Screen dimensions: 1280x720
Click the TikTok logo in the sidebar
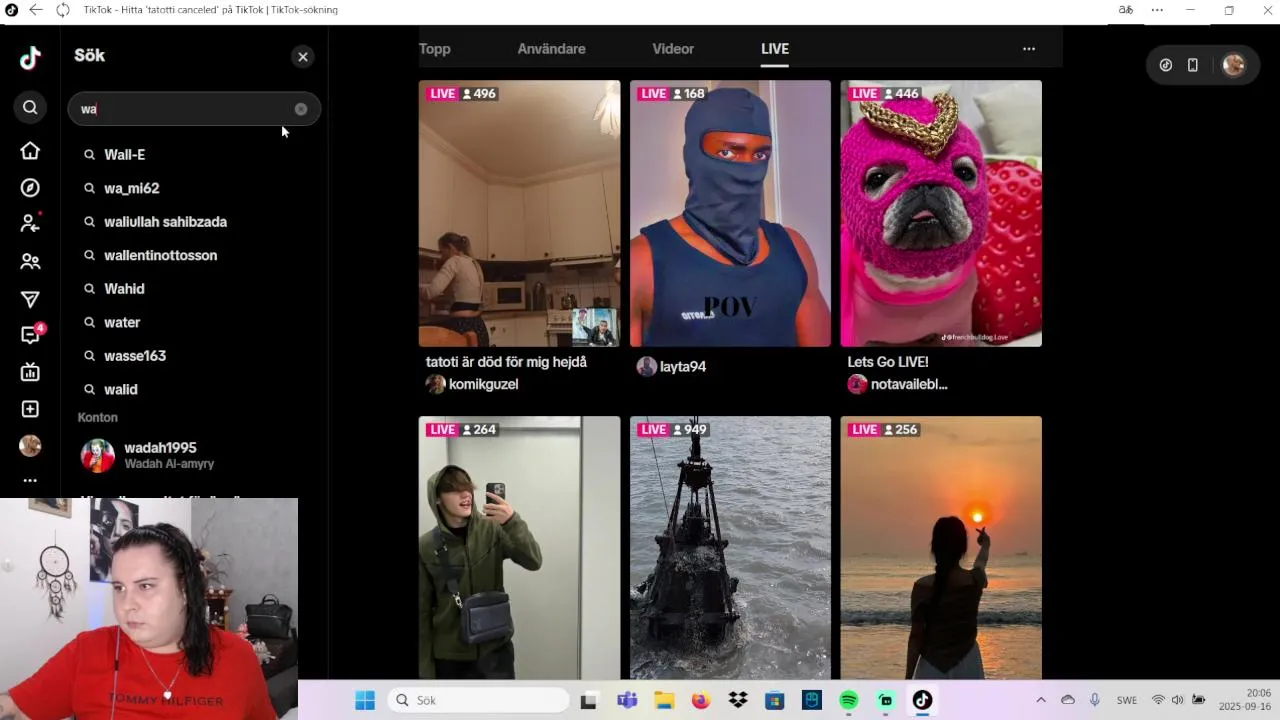[30, 58]
